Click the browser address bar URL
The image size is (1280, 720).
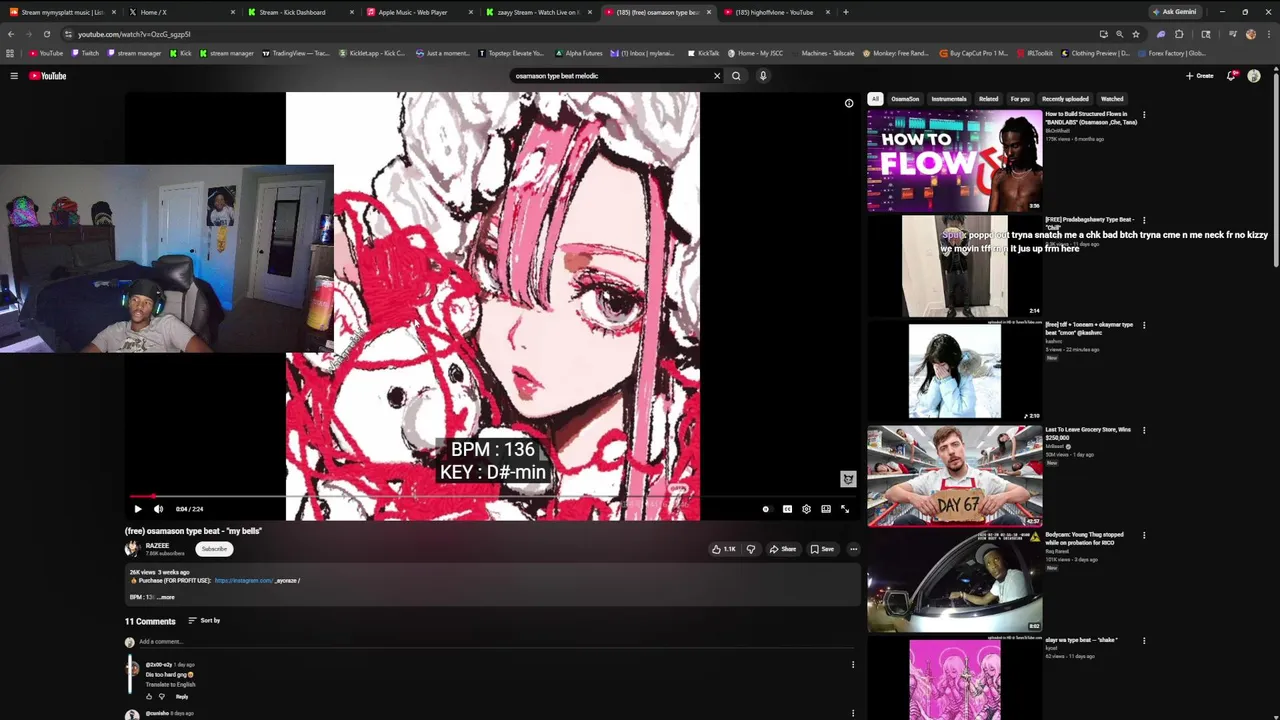point(134,34)
